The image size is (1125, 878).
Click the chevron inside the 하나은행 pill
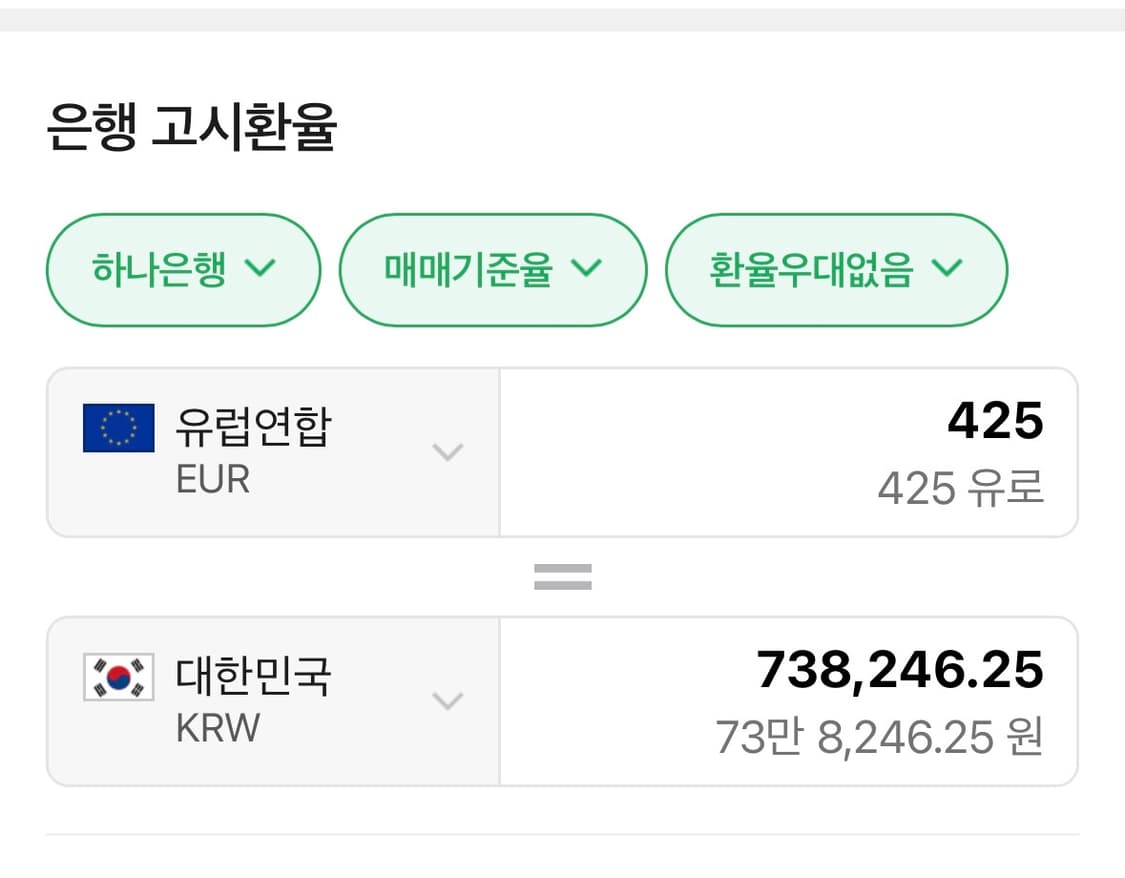pyautogui.click(x=260, y=268)
